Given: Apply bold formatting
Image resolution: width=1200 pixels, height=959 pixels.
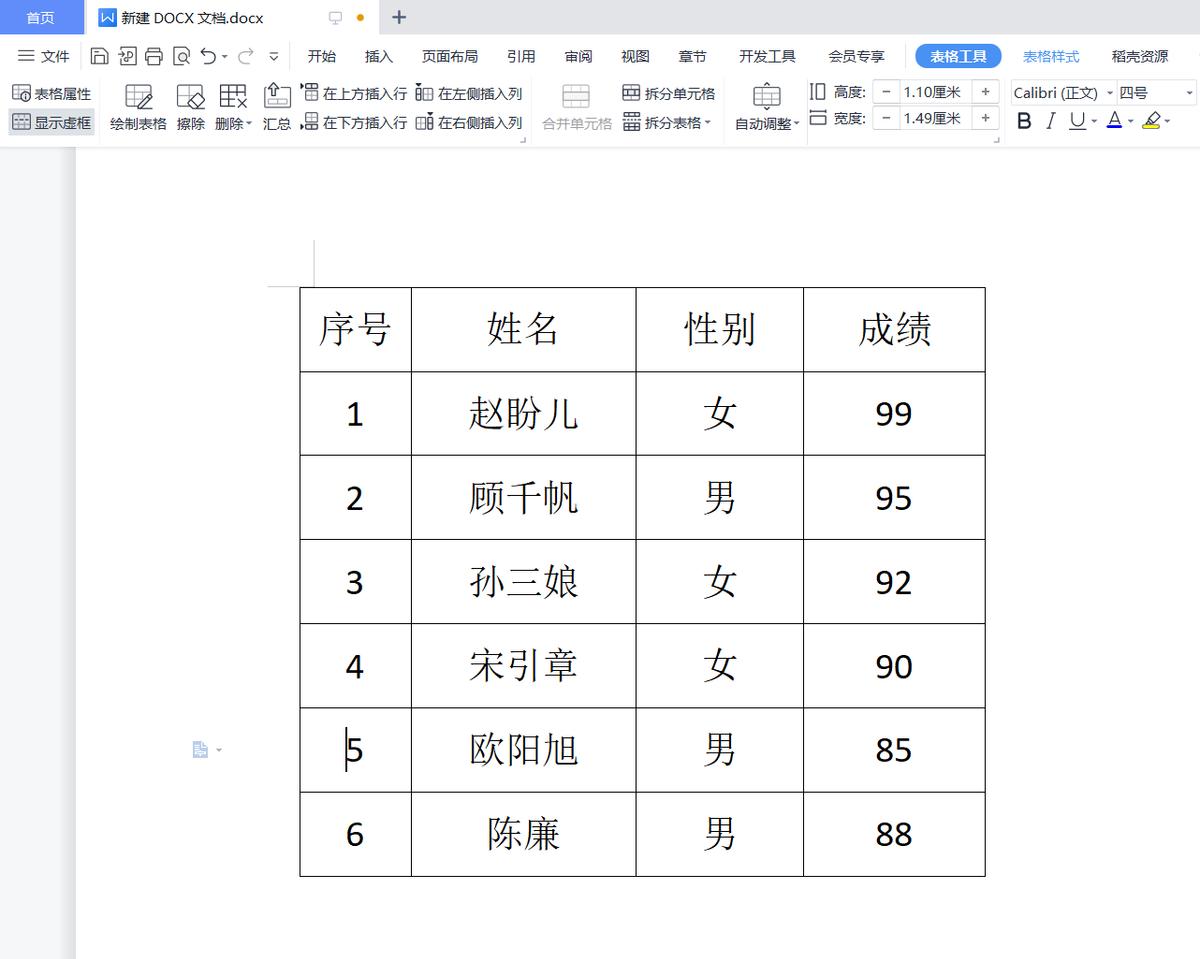Looking at the screenshot, I should click(x=1023, y=121).
